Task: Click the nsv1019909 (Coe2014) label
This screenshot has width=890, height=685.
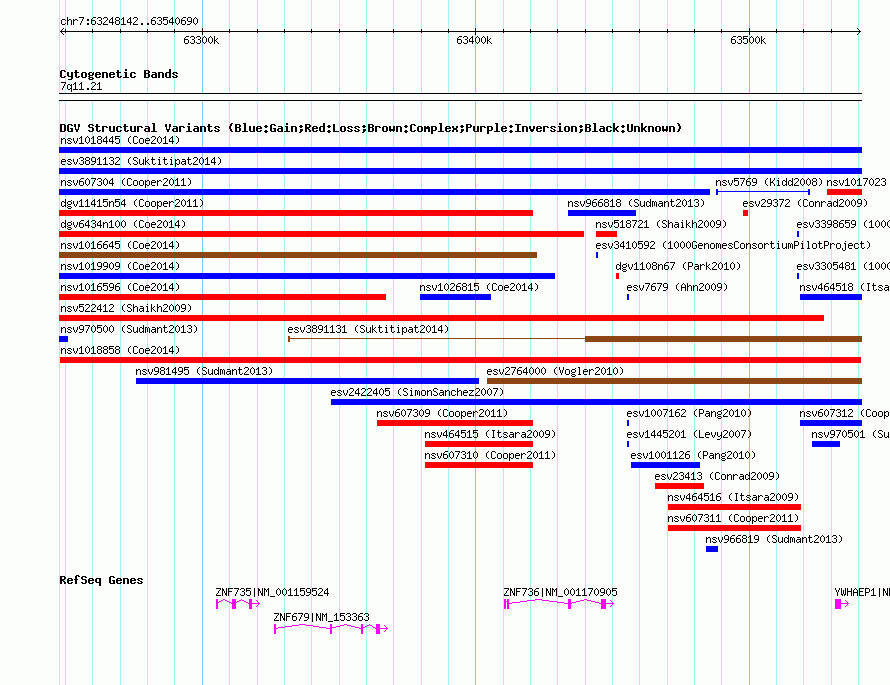Action: pos(120,266)
